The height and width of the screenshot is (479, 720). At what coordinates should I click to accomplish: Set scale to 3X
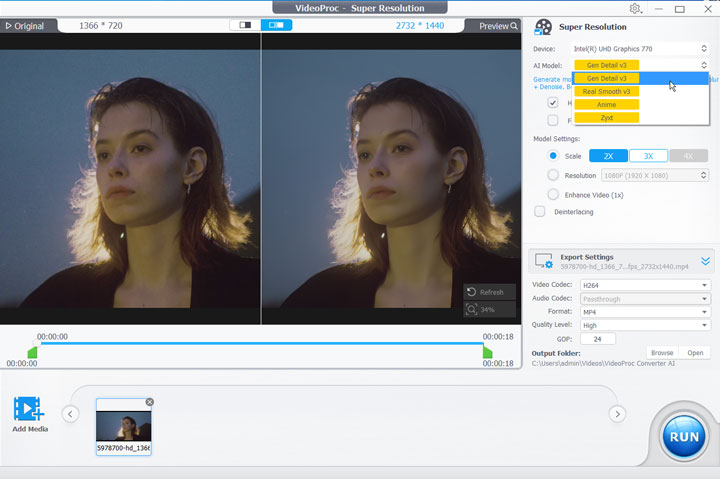(x=648, y=156)
